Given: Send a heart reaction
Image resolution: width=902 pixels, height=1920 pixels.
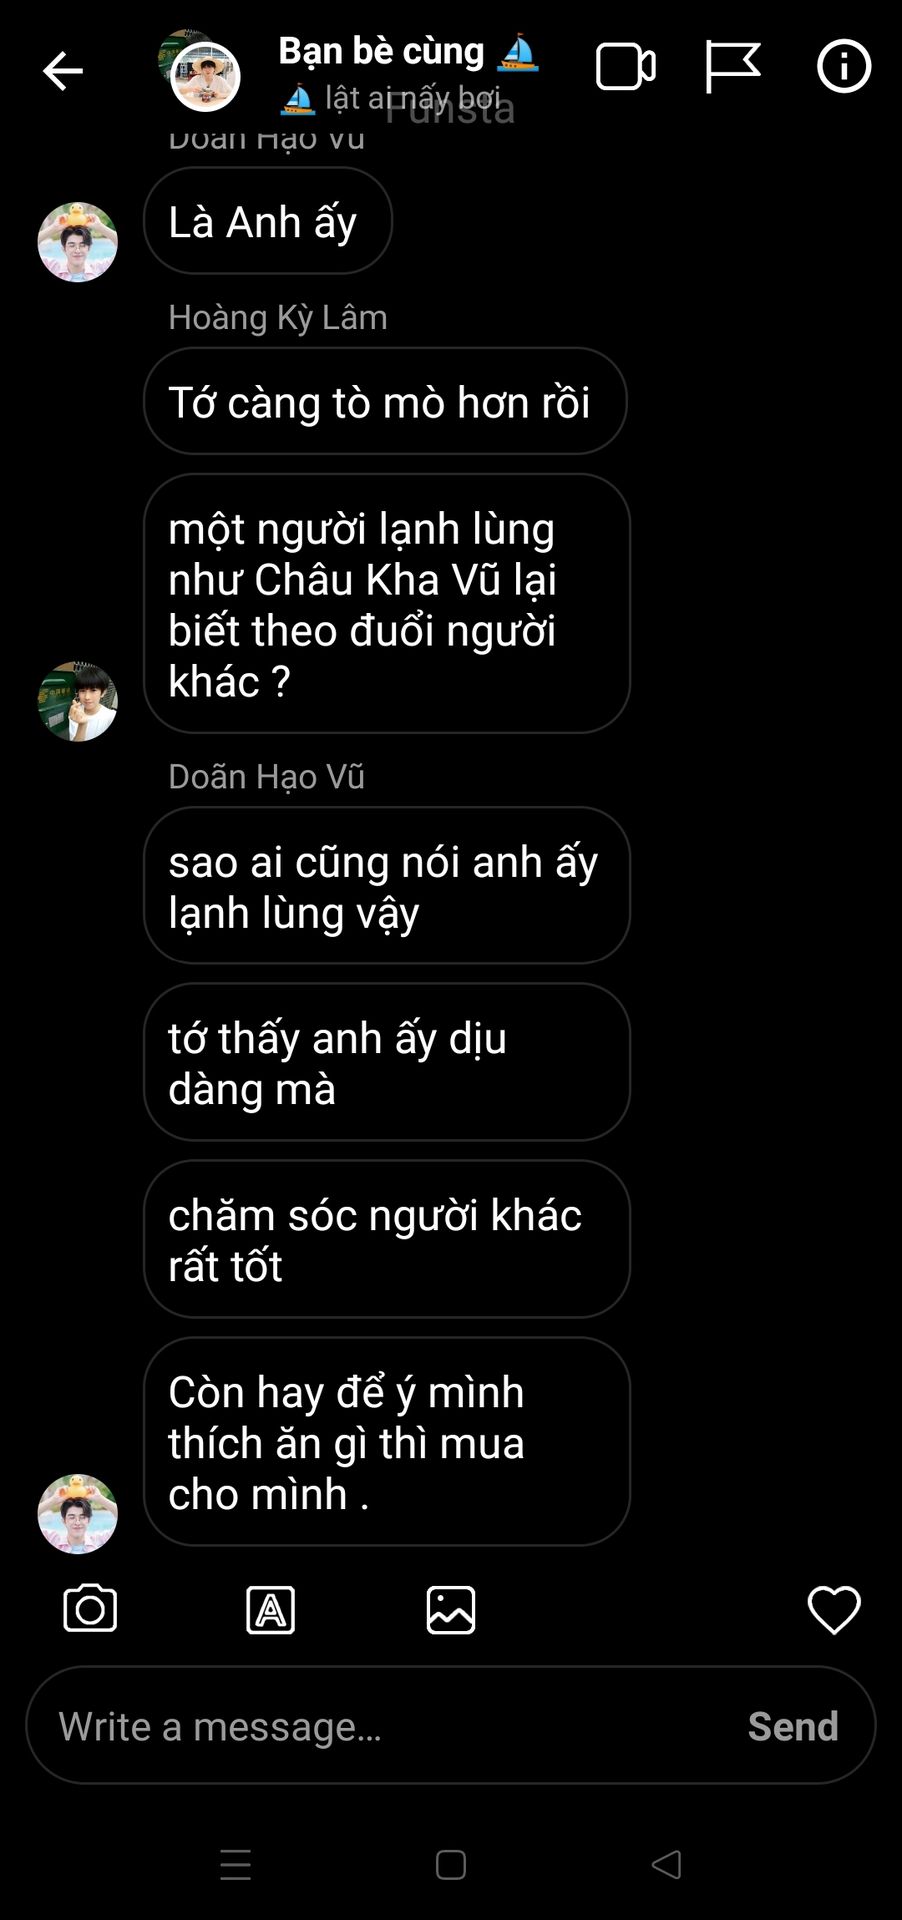Looking at the screenshot, I should point(834,1610).
